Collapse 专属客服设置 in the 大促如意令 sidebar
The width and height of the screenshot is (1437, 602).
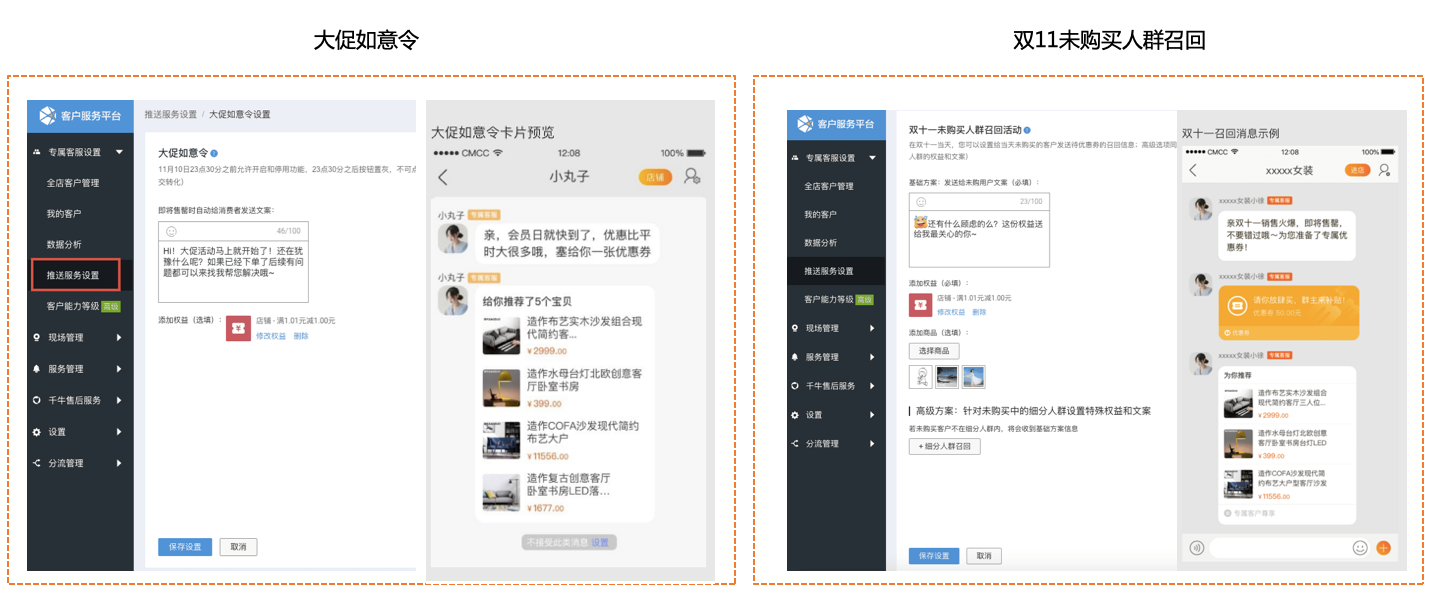click(120, 152)
